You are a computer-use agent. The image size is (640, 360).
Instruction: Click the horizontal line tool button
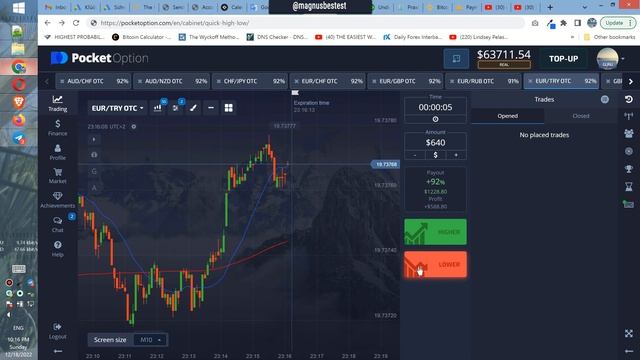tap(211, 108)
